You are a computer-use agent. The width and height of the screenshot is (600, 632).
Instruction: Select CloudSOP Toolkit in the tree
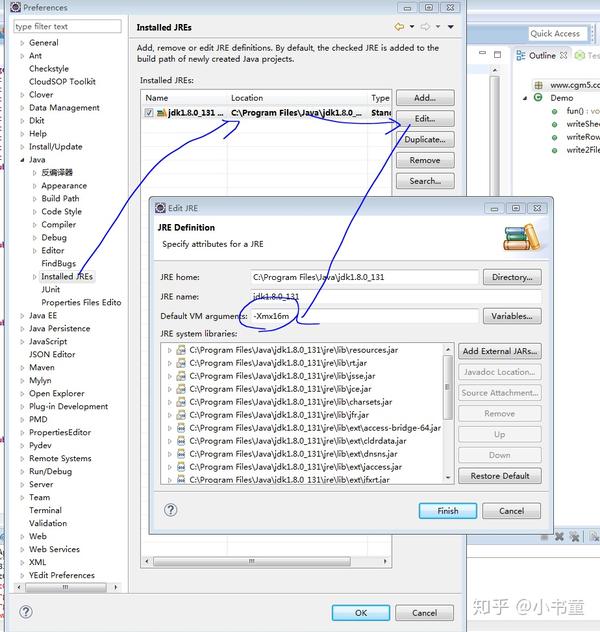coord(62,82)
